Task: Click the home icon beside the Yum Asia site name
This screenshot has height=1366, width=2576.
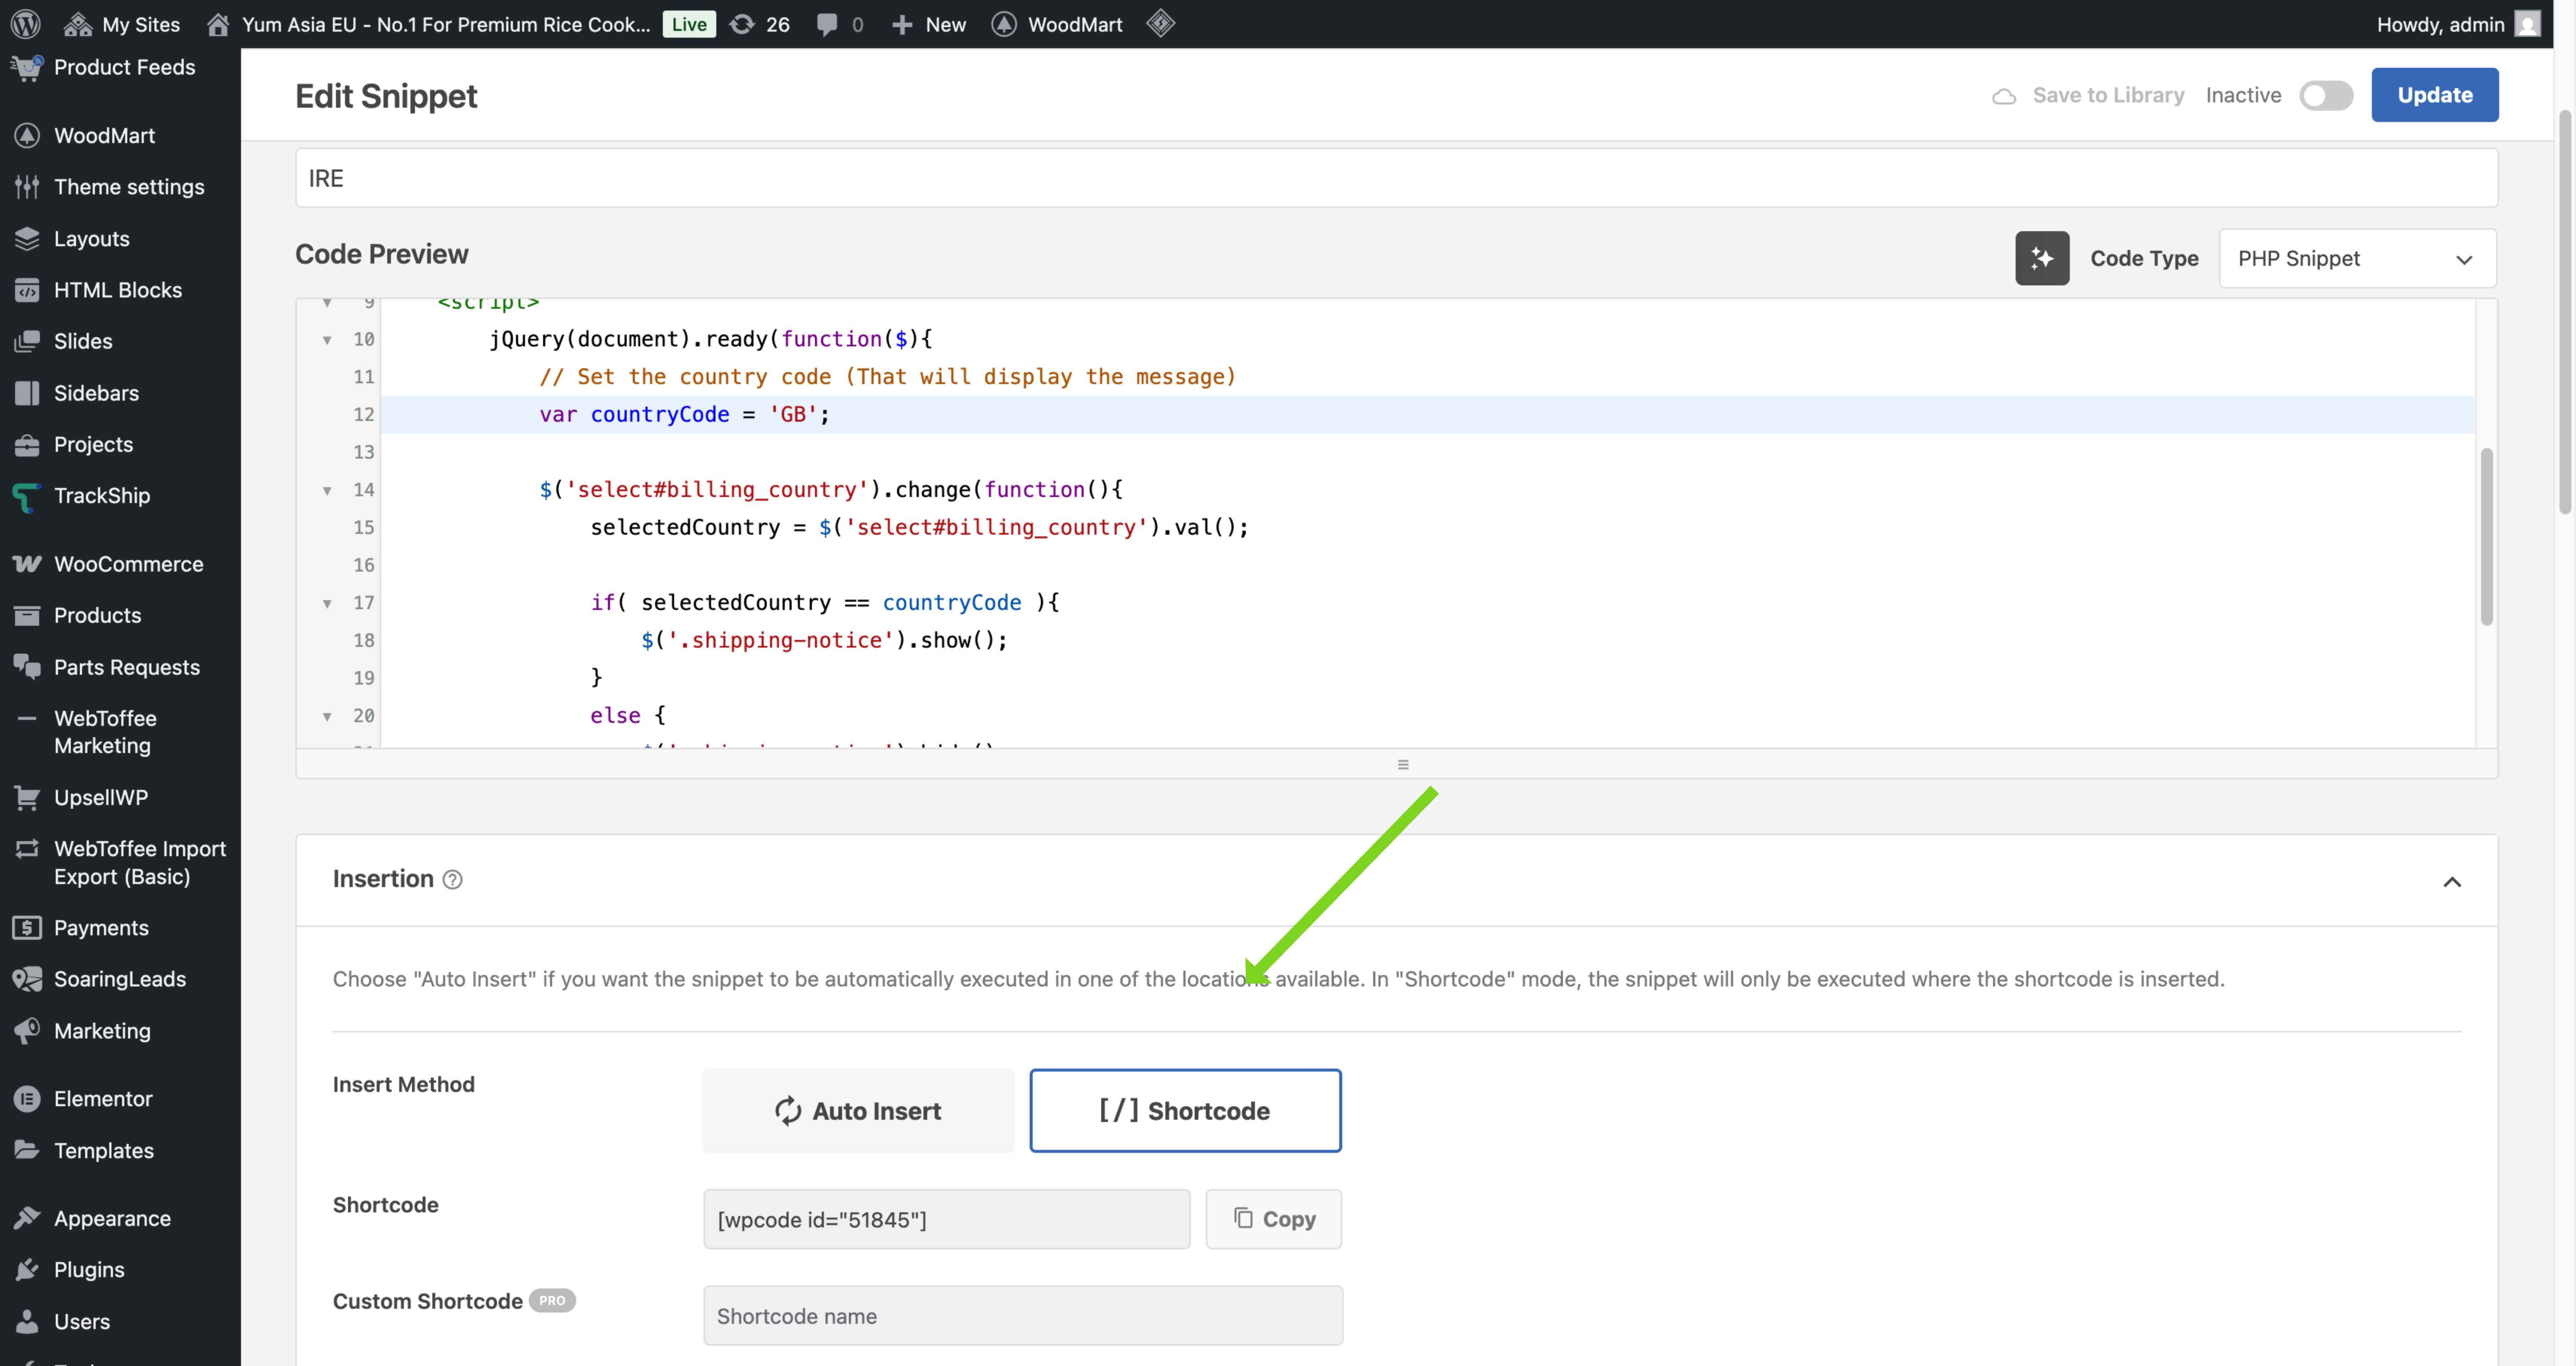Action: [x=218, y=24]
